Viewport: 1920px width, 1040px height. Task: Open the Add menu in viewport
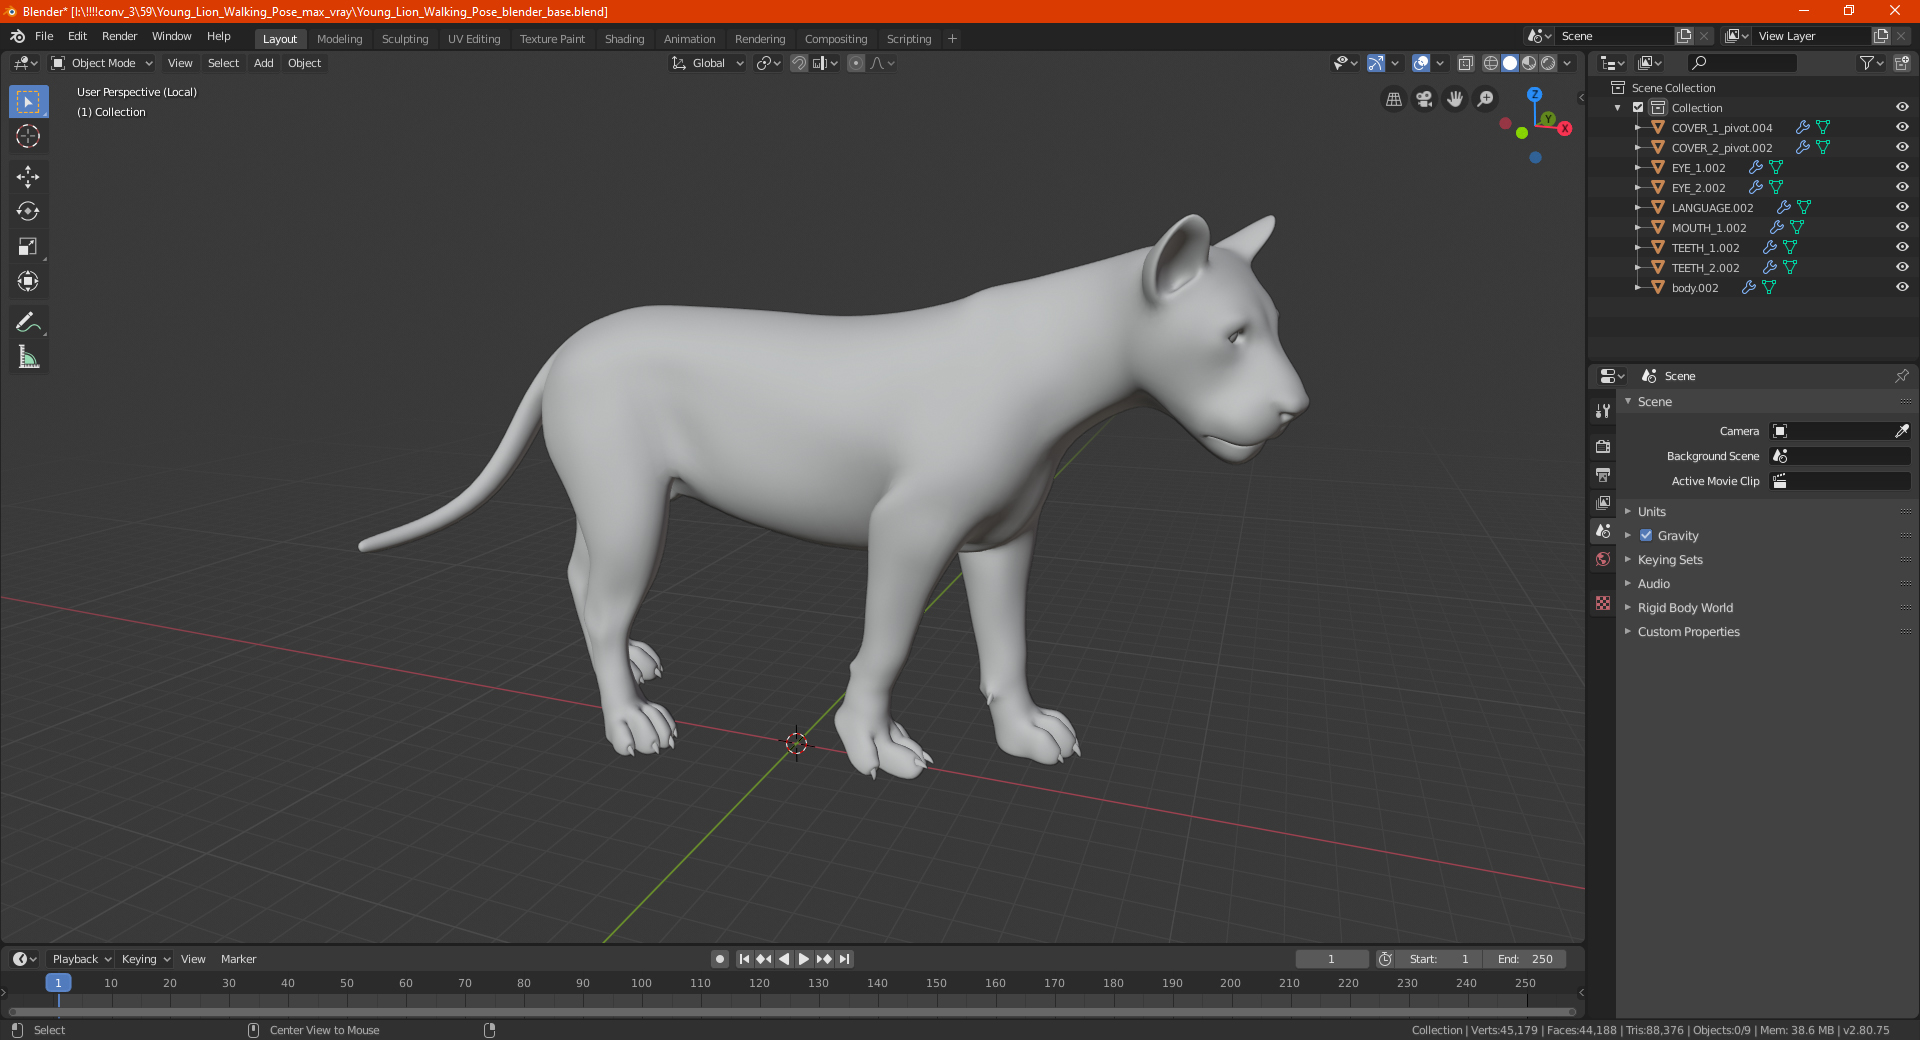point(263,63)
